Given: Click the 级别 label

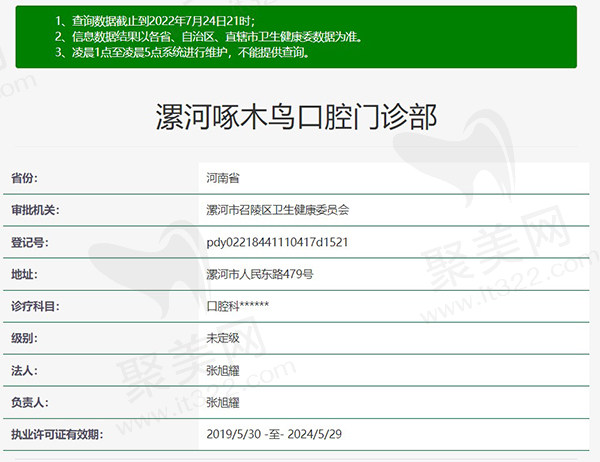Looking at the screenshot, I should pos(24,338).
